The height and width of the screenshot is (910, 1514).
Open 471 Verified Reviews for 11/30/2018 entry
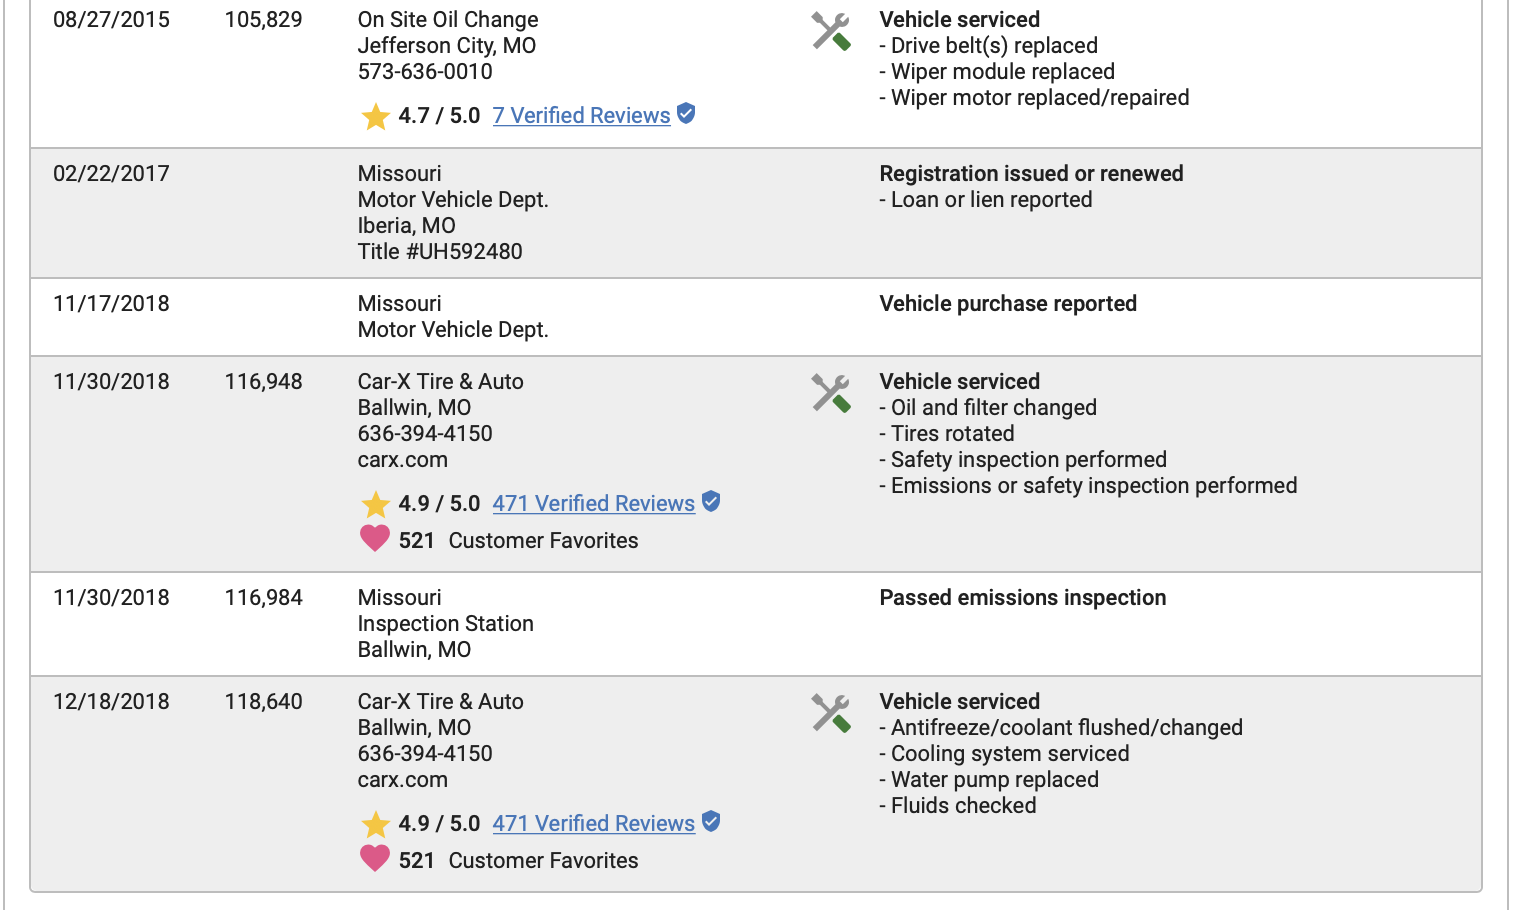click(x=593, y=504)
